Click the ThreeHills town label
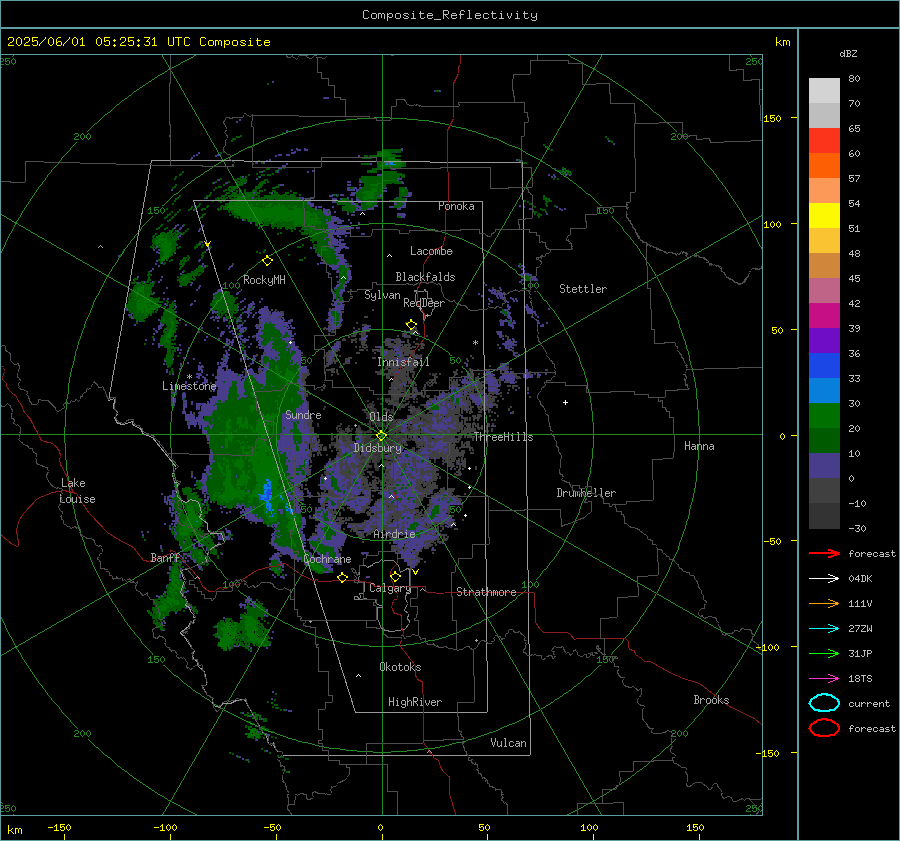 click(503, 437)
